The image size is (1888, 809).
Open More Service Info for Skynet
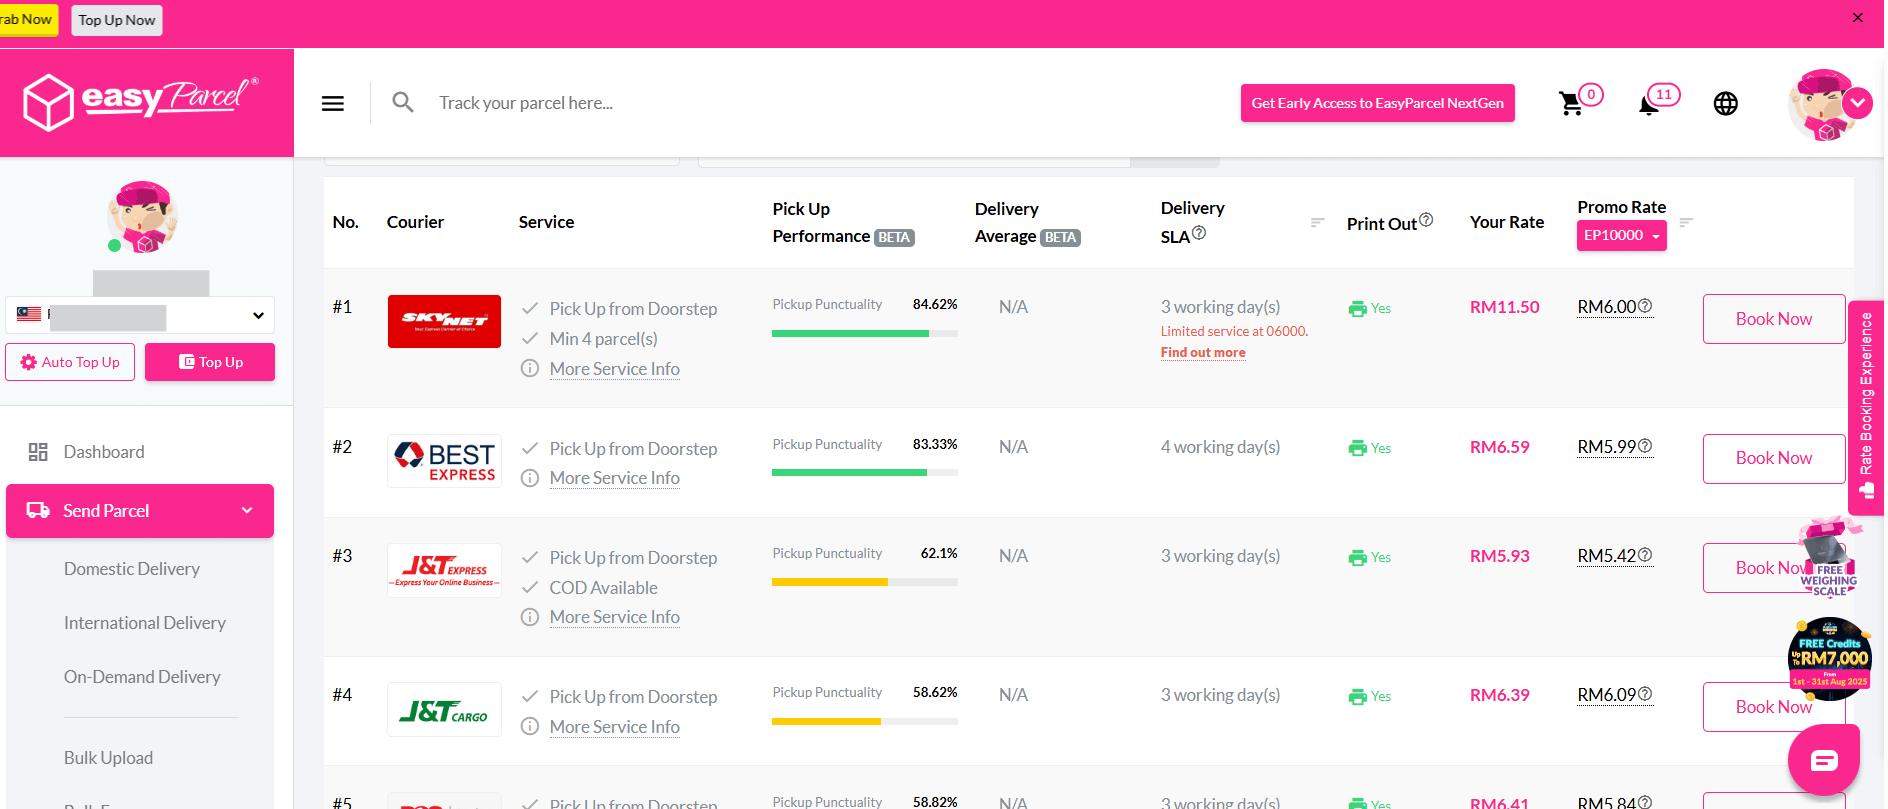(615, 369)
